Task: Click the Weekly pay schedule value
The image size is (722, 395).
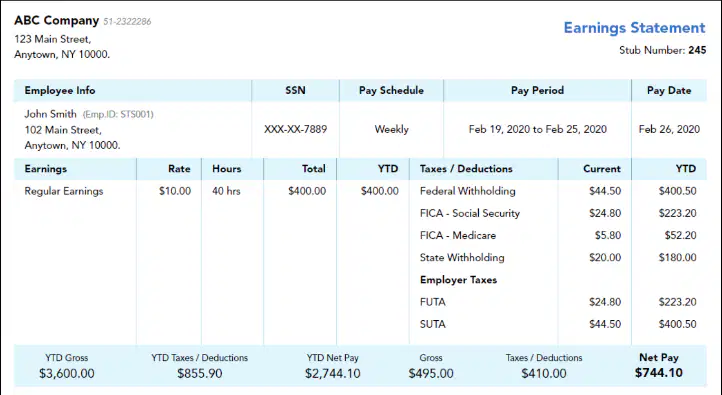Action: pyautogui.click(x=391, y=129)
